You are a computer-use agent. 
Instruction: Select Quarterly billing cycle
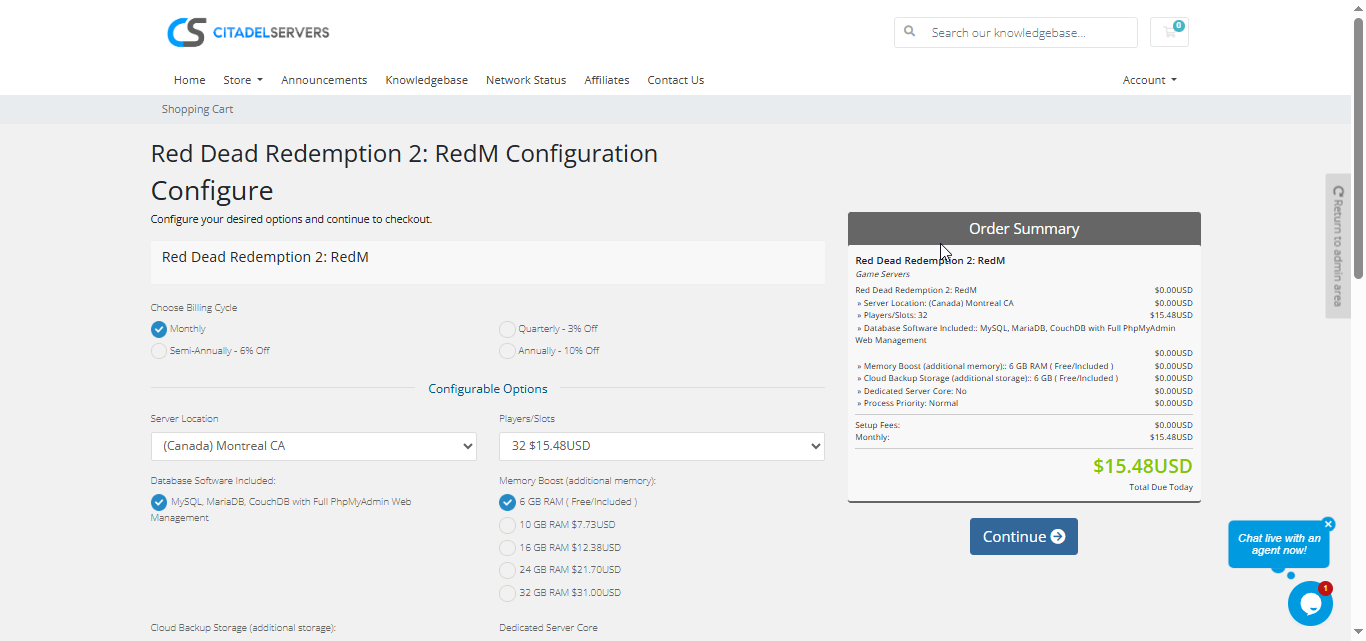pyautogui.click(x=508, y=329)
